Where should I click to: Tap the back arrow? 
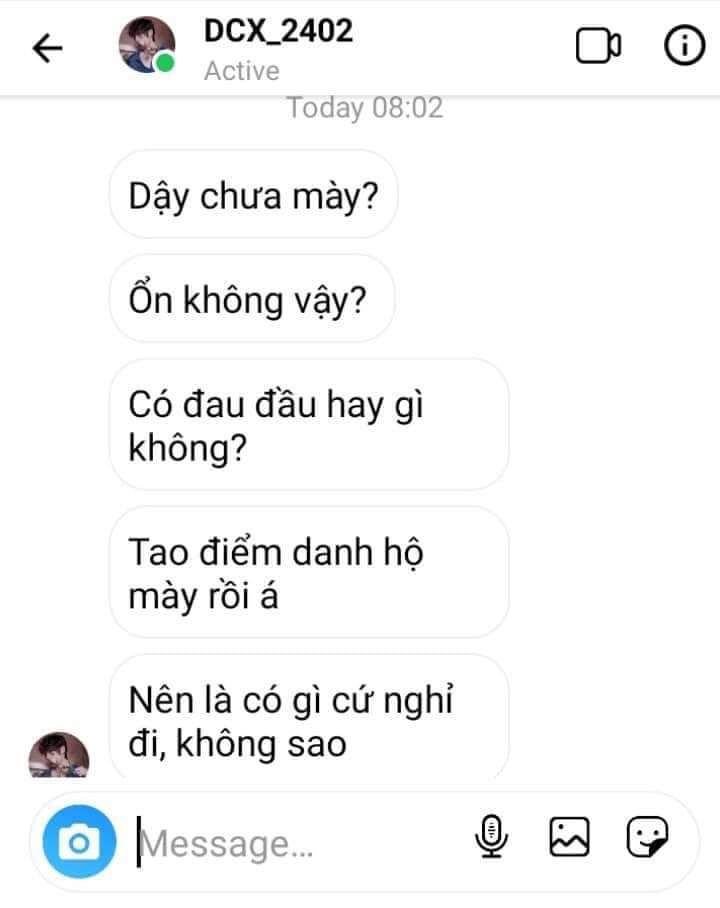47,49
